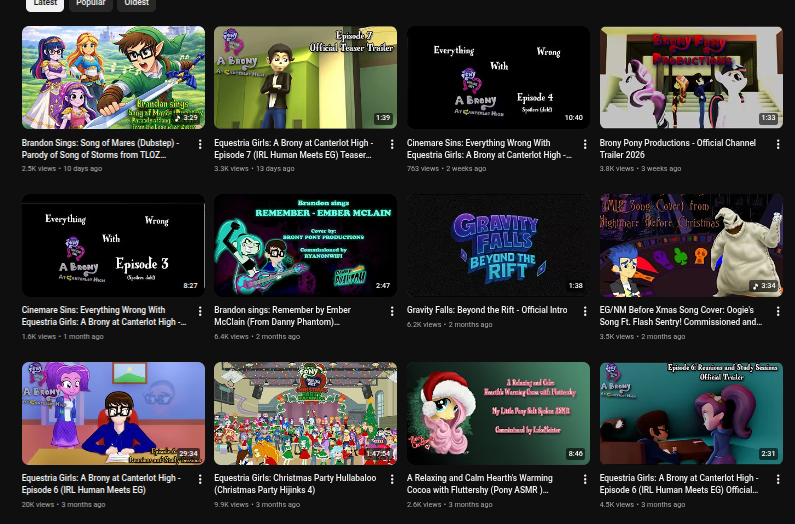
Task: Open menu for the Fluttershy Pony ASMR video
Action: pyautogui.click(x=585, y=479)
